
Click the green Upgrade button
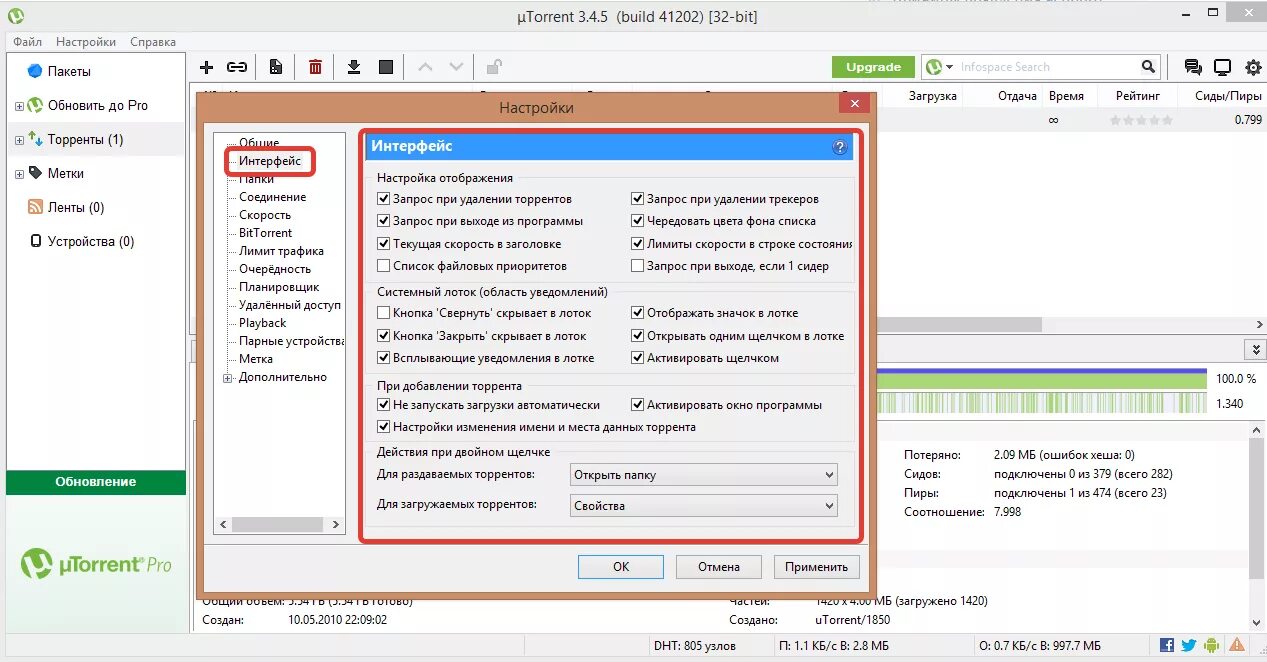click(873, 67)
